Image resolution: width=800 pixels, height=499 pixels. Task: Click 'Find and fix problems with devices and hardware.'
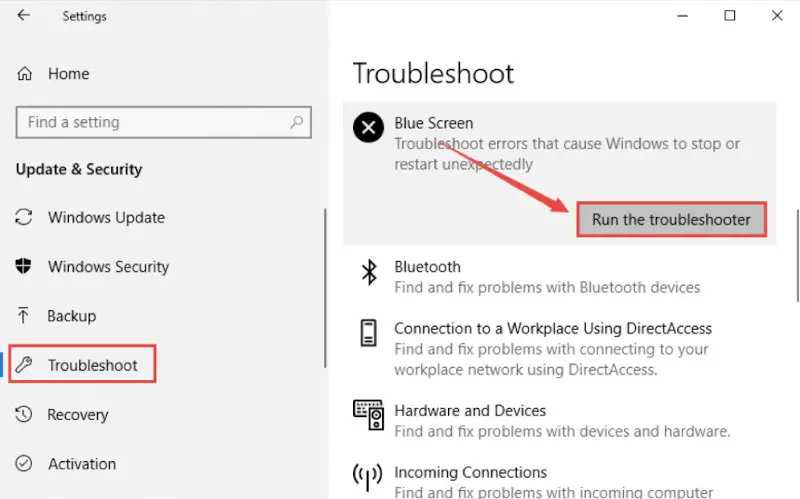562,432
